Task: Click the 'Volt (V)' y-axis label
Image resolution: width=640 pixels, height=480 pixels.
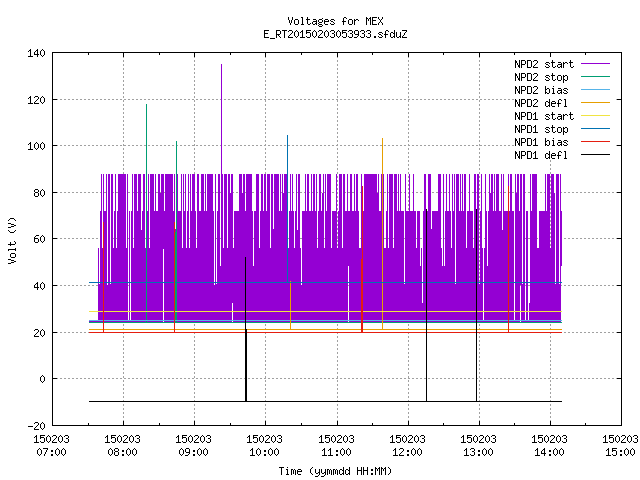Action: pyautogui.click(x=13, y=240)
